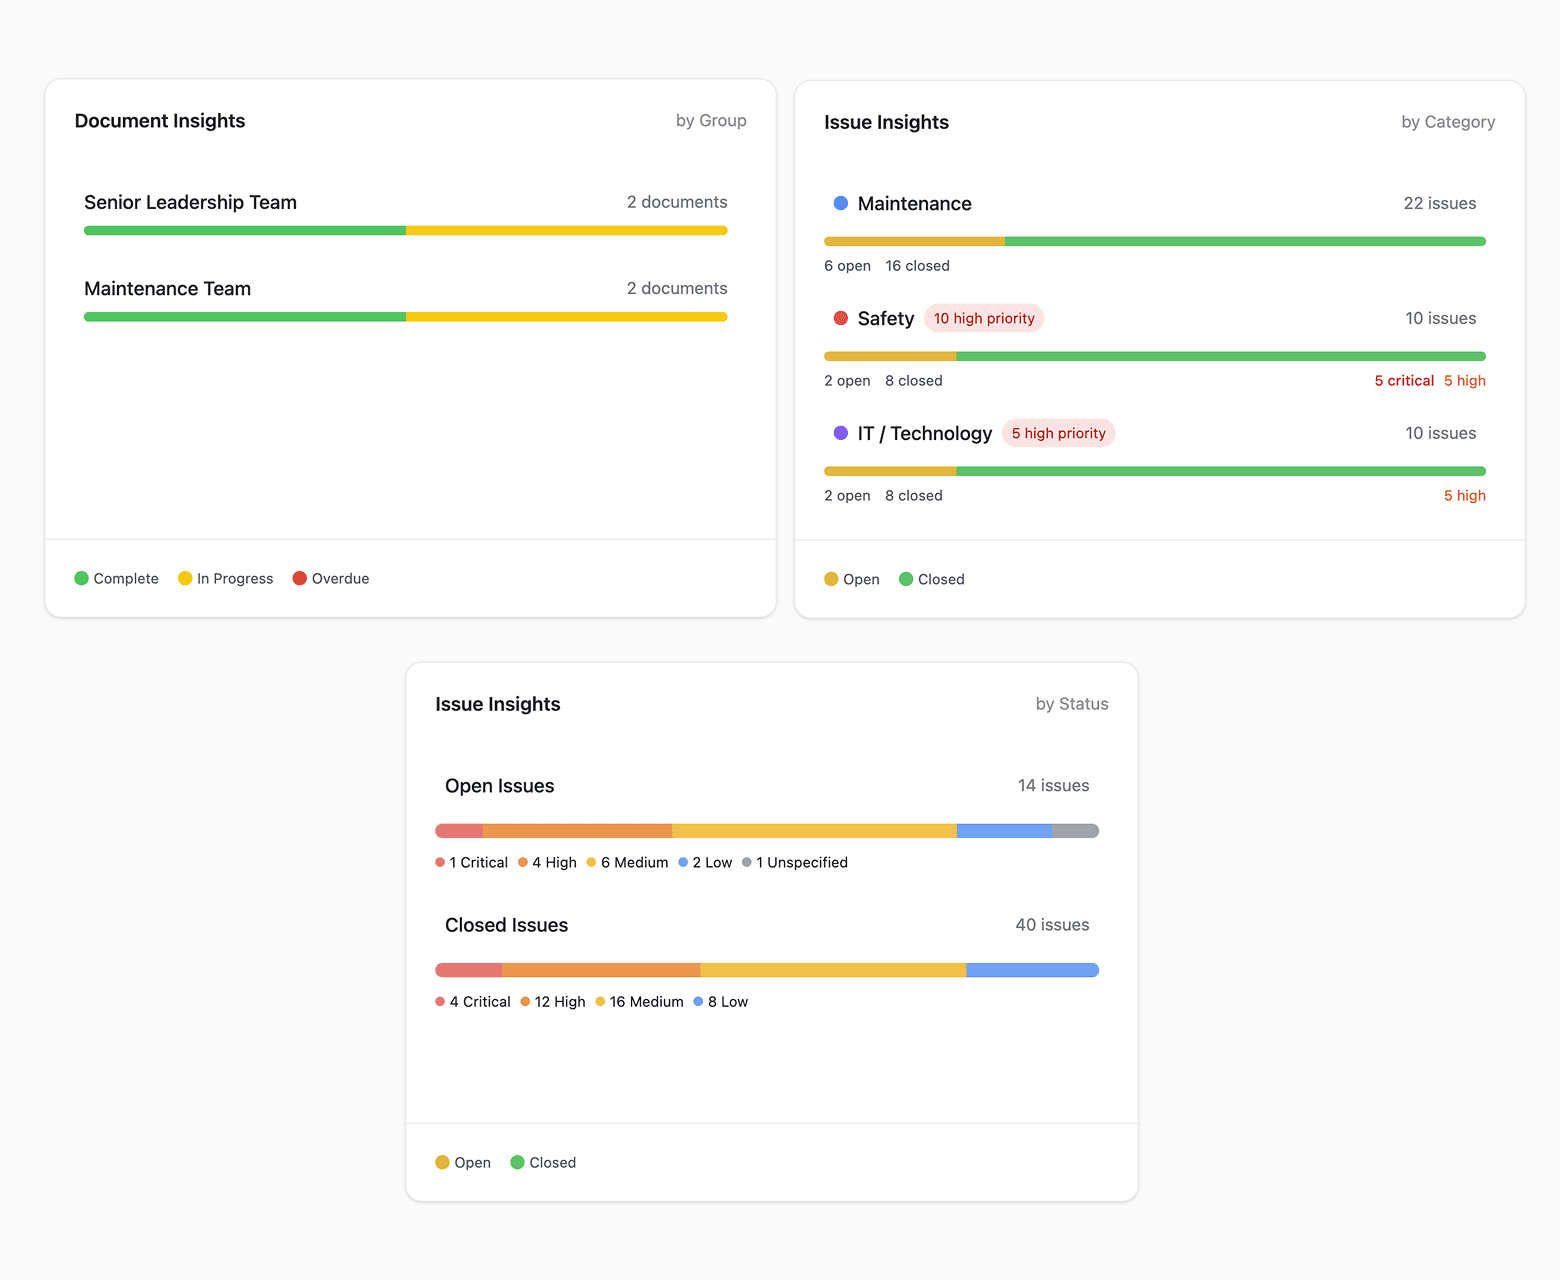Click the purple IT / Technology category dot
The image size is (1560, 1280).
[x=840, y=433]
